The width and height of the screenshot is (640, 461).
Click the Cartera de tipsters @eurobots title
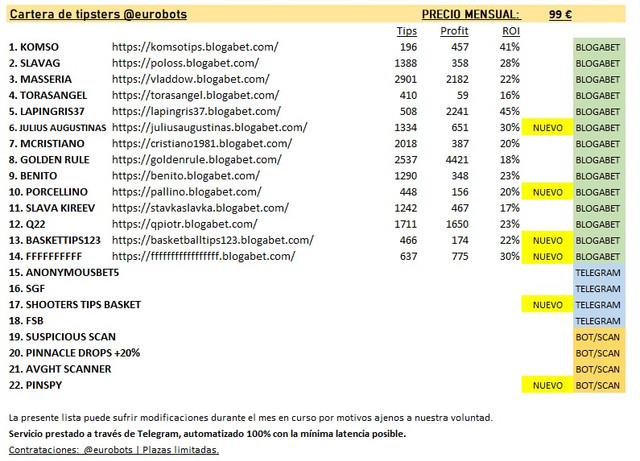click(x=98, y=14)
